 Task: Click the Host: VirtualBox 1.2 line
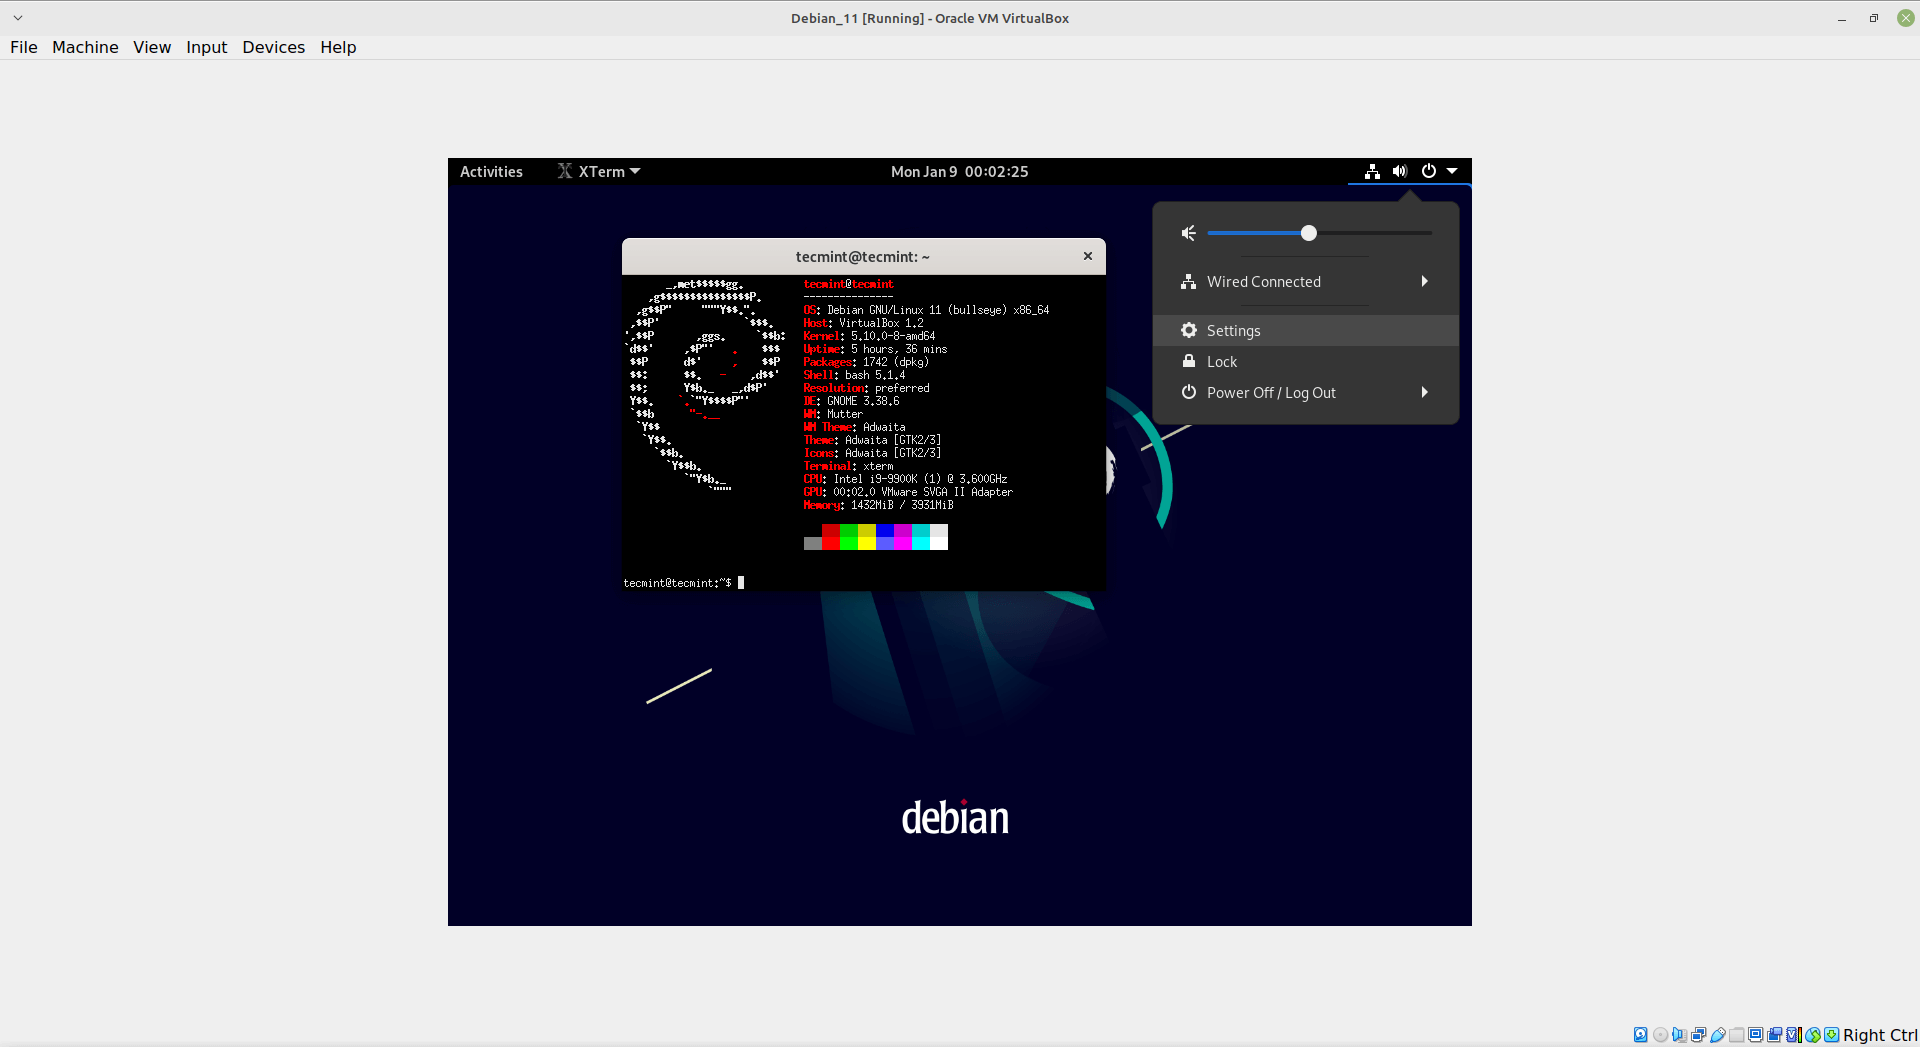[863, 323]
